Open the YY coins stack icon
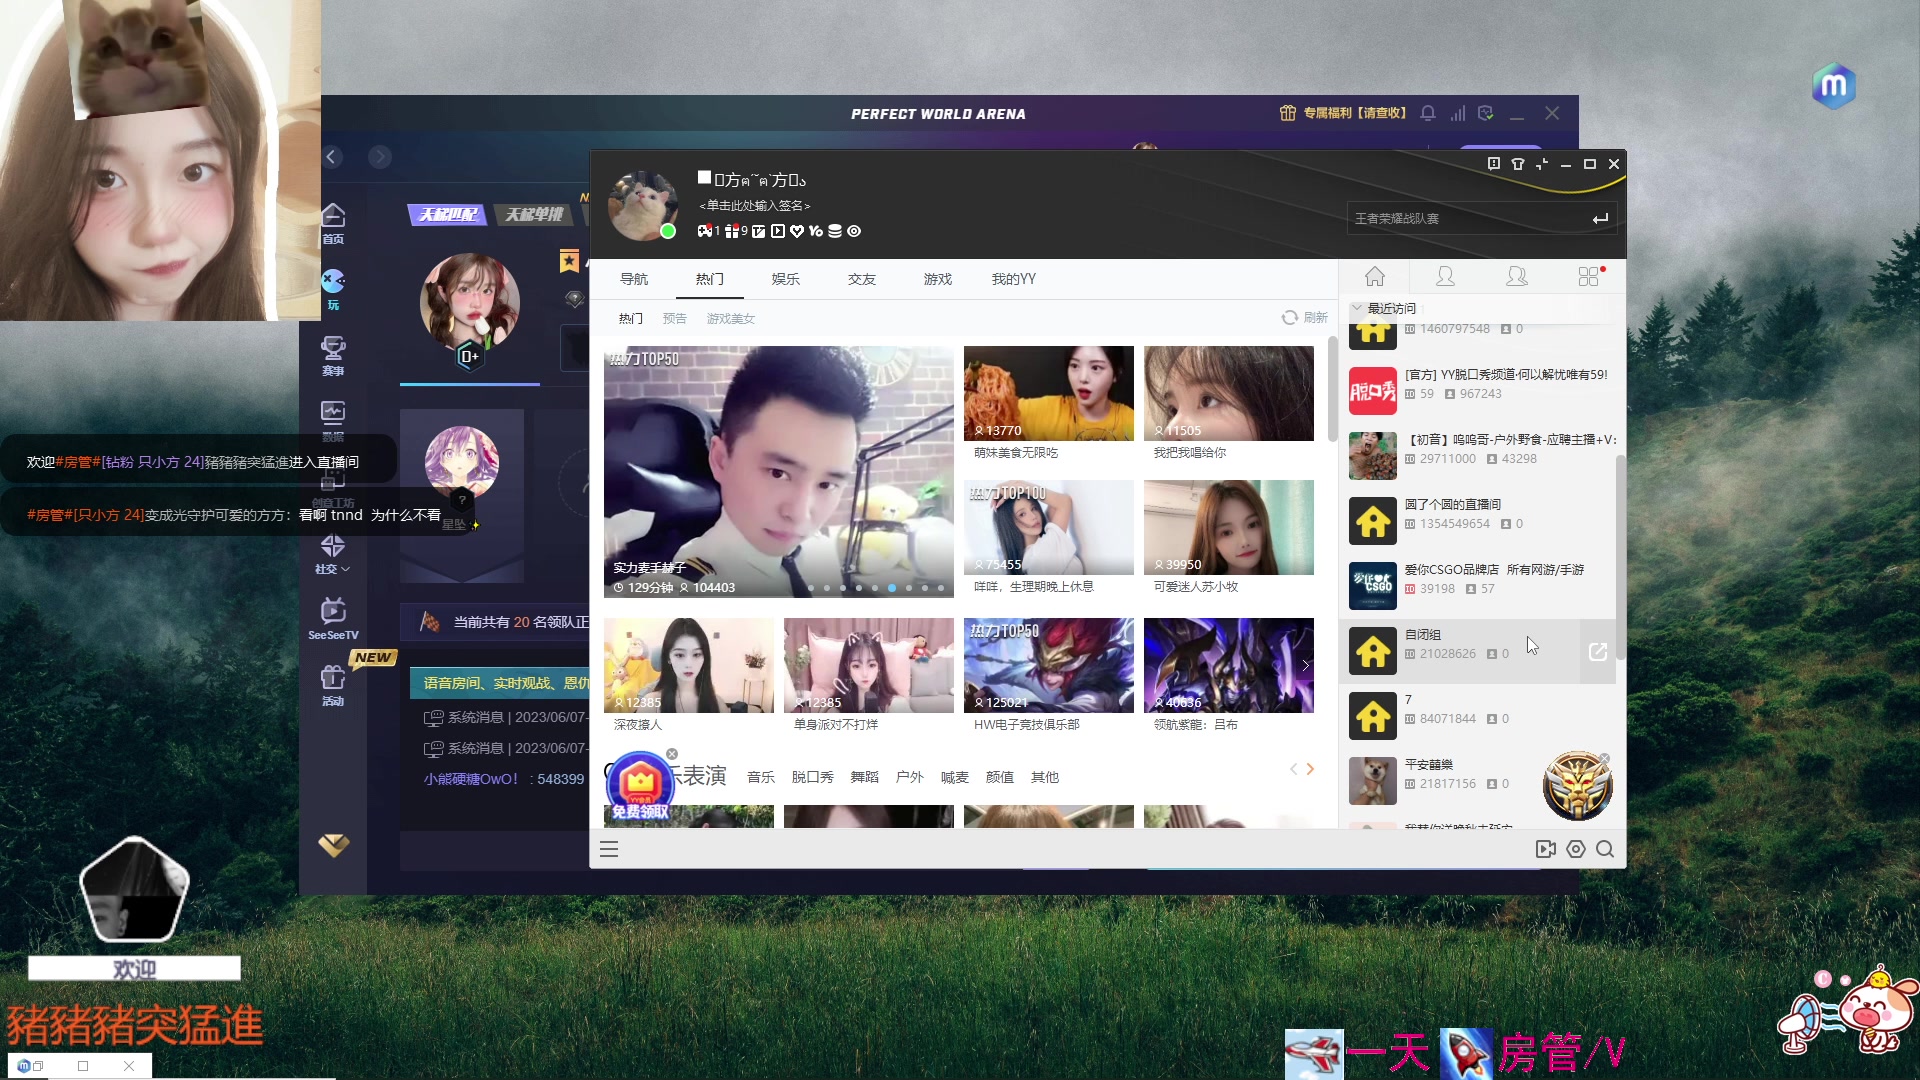Viewport: 1920px width, 1080px height. pos(835,231)
